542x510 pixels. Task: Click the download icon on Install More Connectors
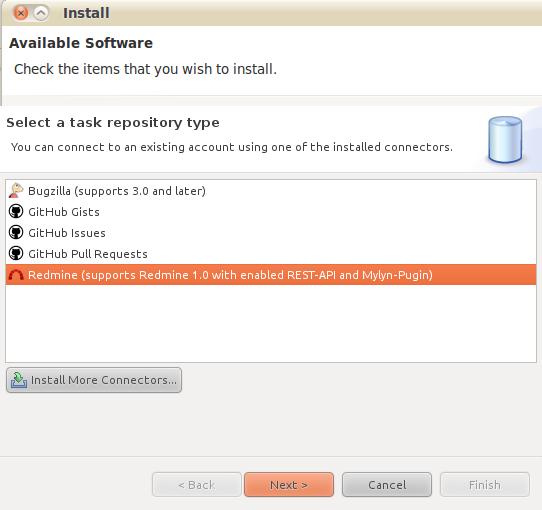coord(19,380)
